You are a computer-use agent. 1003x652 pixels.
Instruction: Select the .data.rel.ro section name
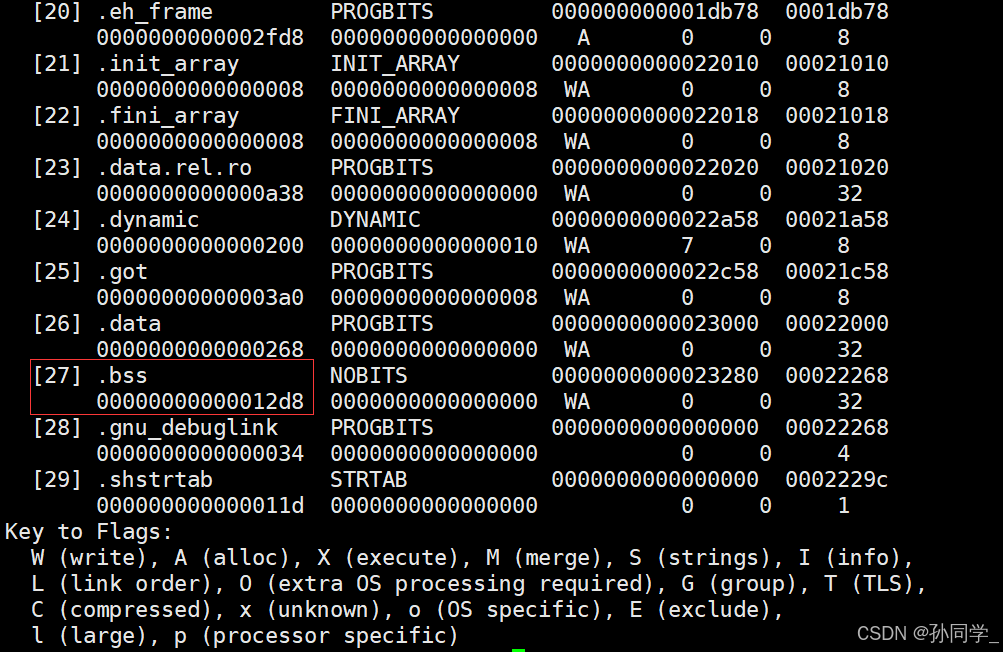click(174, 168)
